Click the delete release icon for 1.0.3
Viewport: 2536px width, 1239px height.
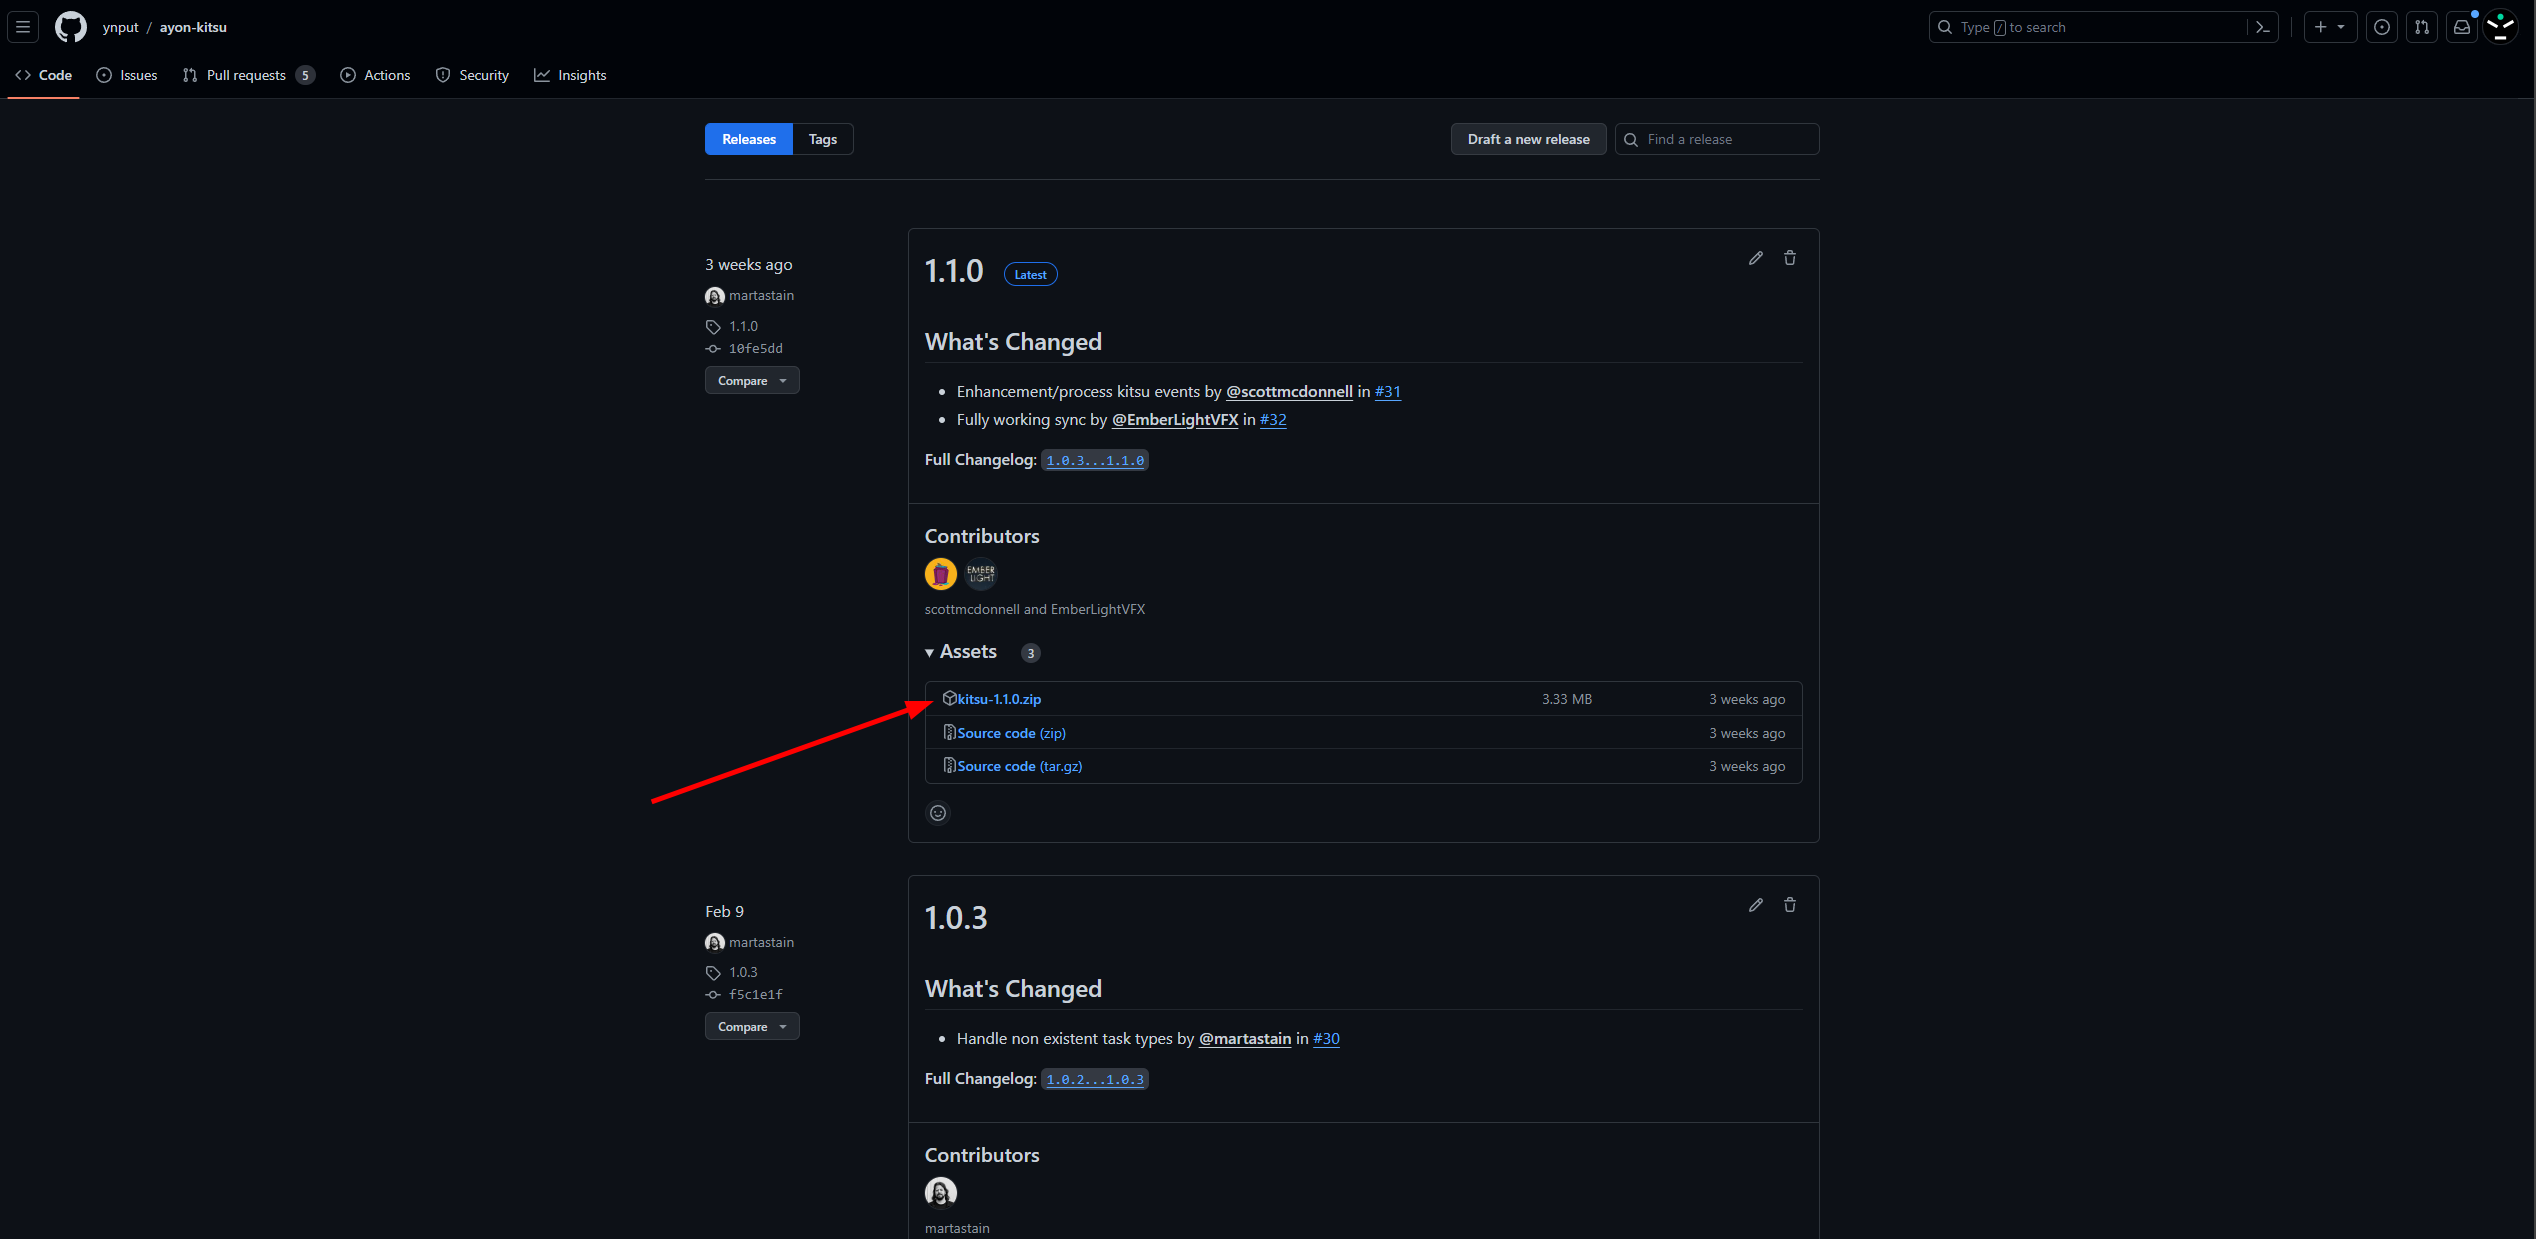1790,904
